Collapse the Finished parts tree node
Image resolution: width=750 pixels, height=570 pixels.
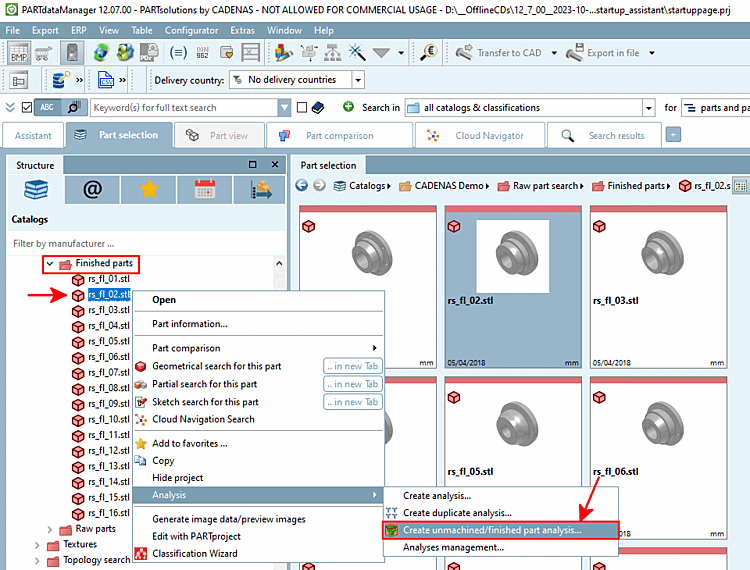click(x=50, y=263)
